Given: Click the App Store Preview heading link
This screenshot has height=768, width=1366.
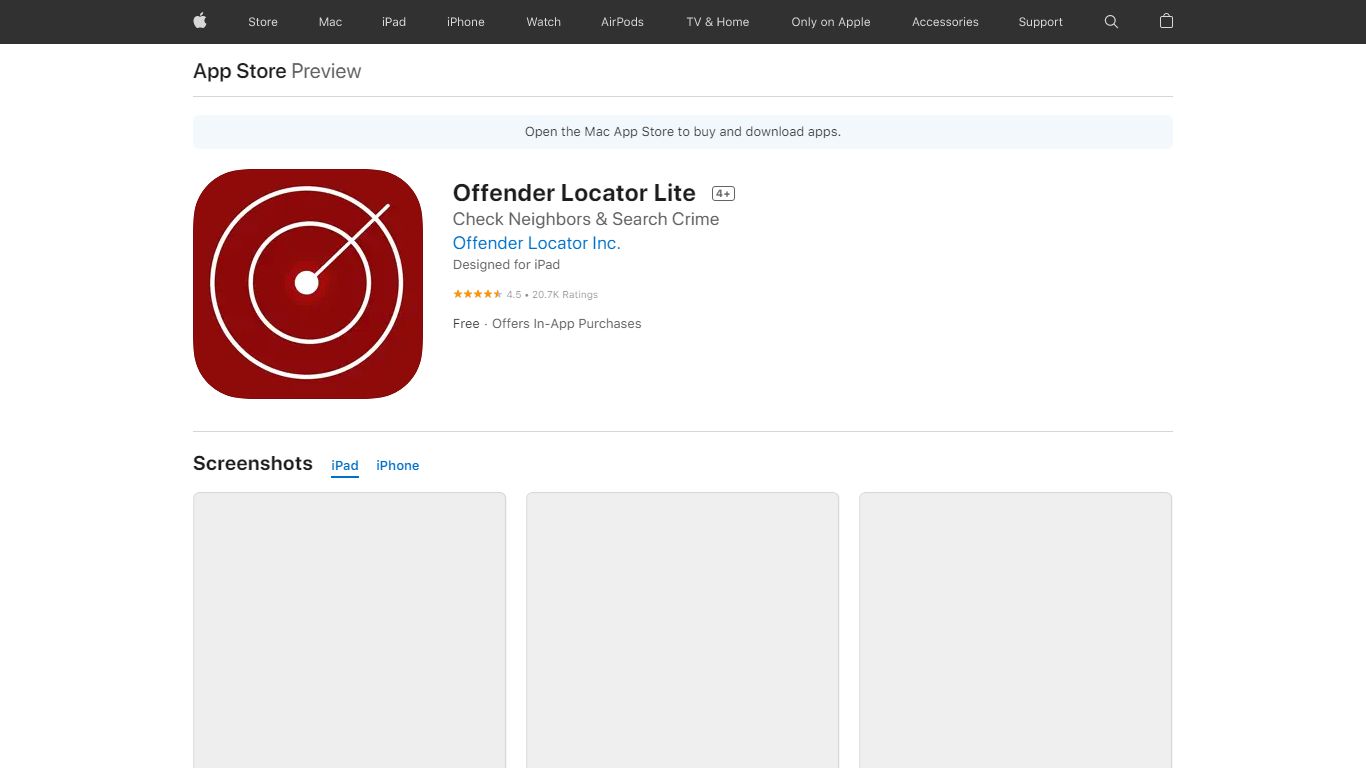Looking at the screenshot, I should [x=277, y=71].
